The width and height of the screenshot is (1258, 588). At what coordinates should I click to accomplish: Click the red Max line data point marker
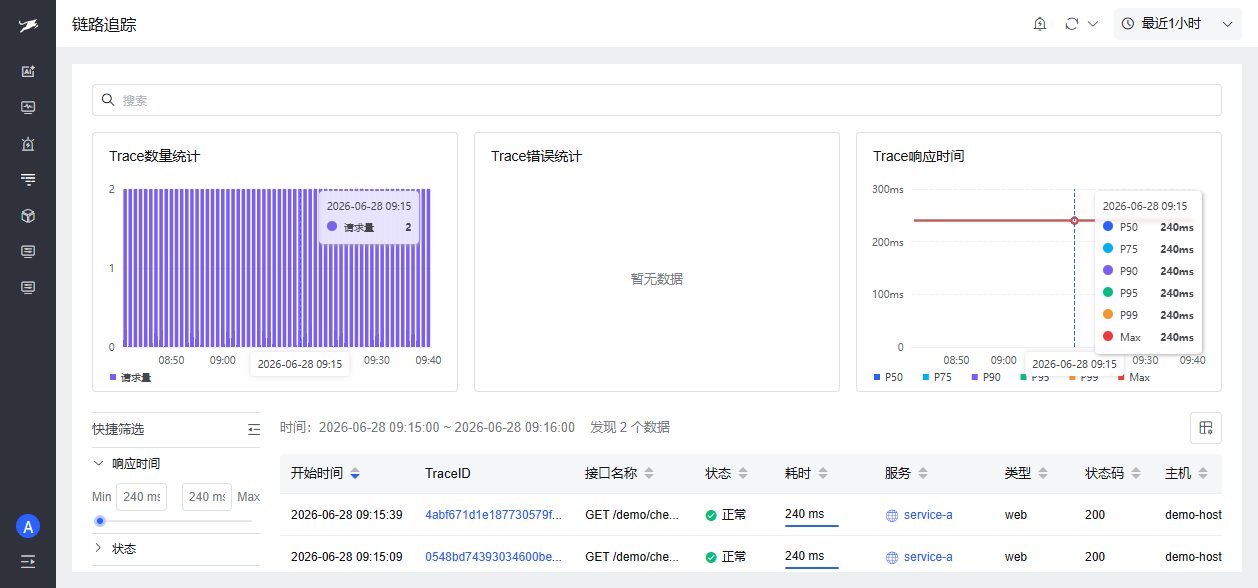pyautogui.click(x=1074, y=220)
